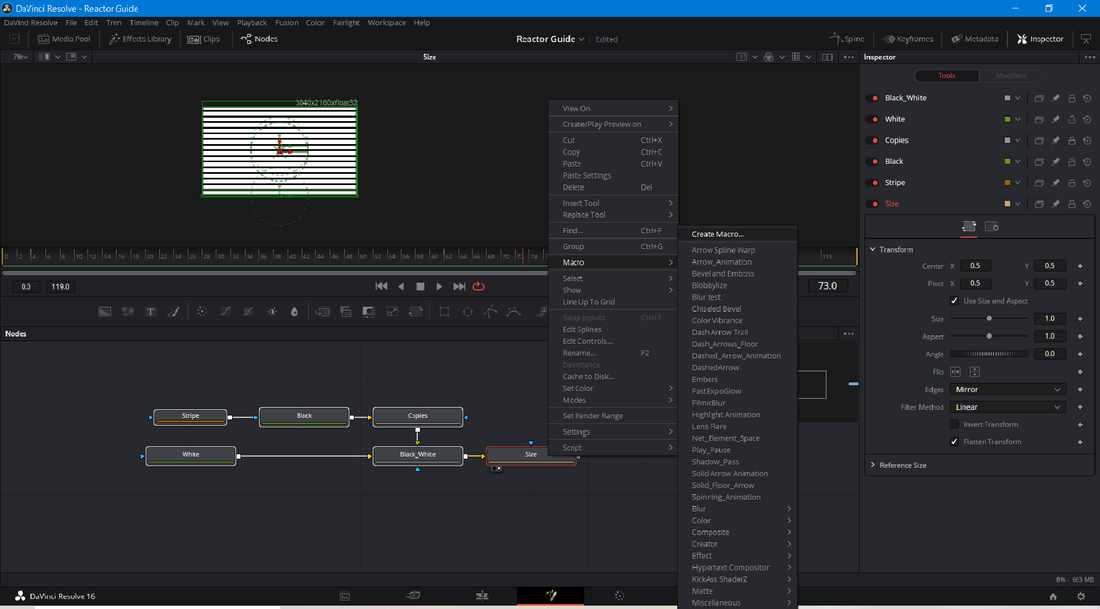Choose Create Macro... from the submenu

(717, 234)
